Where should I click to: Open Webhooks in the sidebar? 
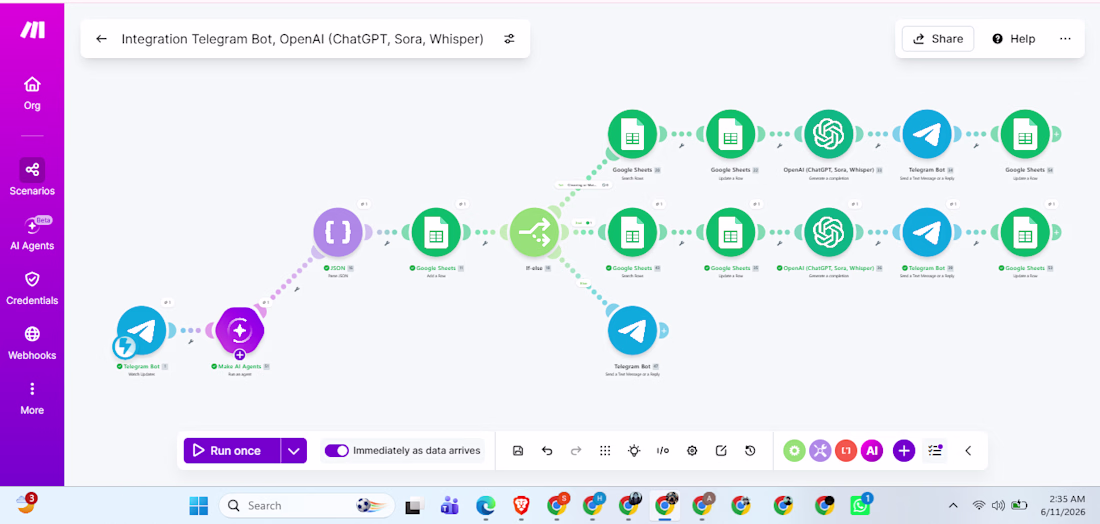tap(32, 343)
